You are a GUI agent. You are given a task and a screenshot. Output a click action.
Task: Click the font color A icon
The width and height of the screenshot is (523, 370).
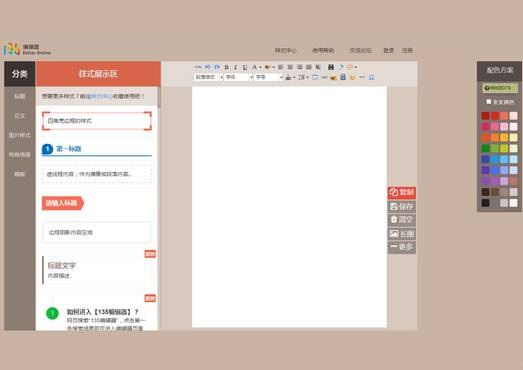click(x=254, y=67)
